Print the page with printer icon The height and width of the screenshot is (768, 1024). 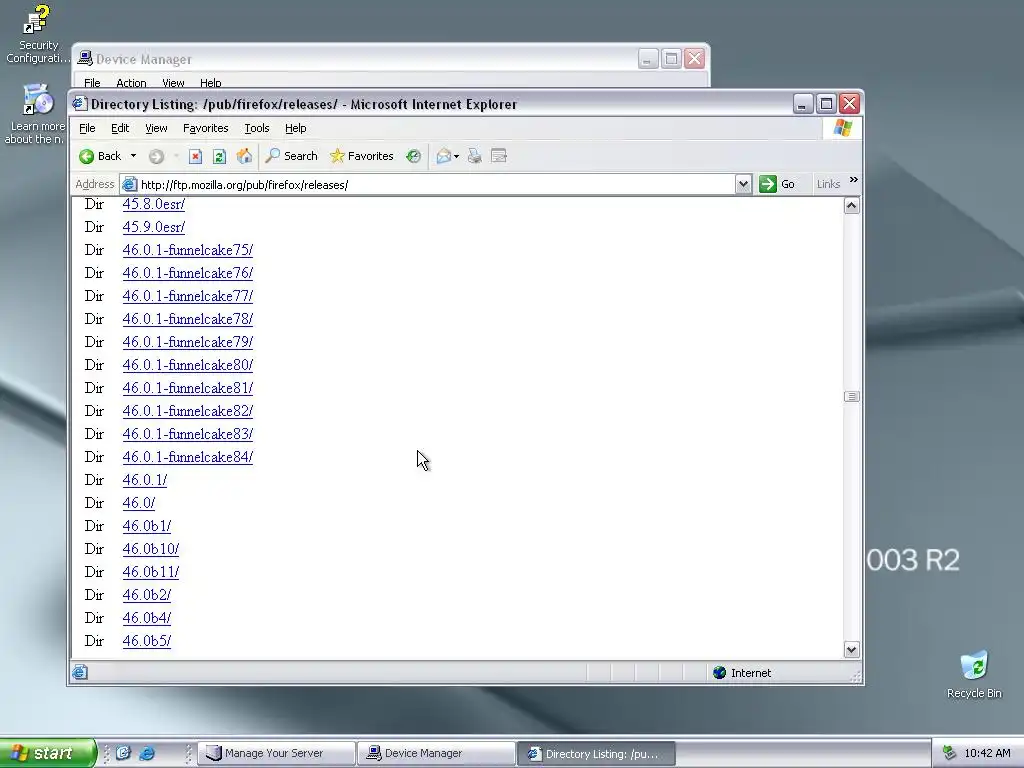tap(475, 156)
